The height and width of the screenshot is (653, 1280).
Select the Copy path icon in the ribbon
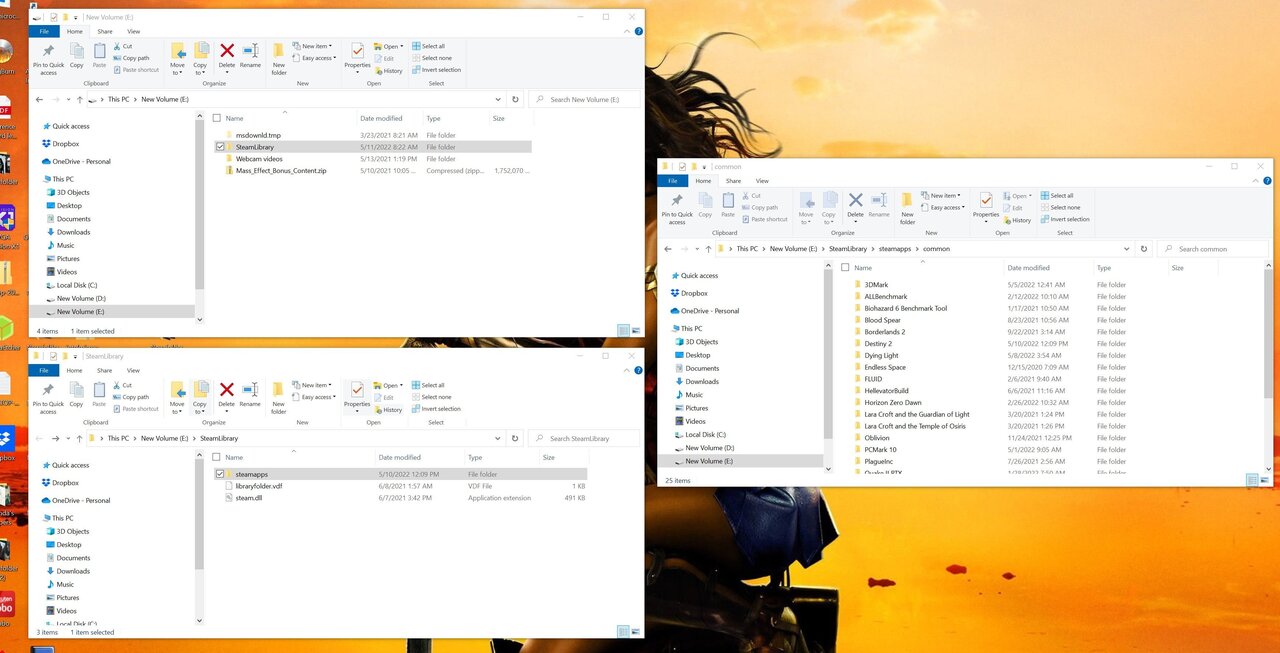coord(135,59)
